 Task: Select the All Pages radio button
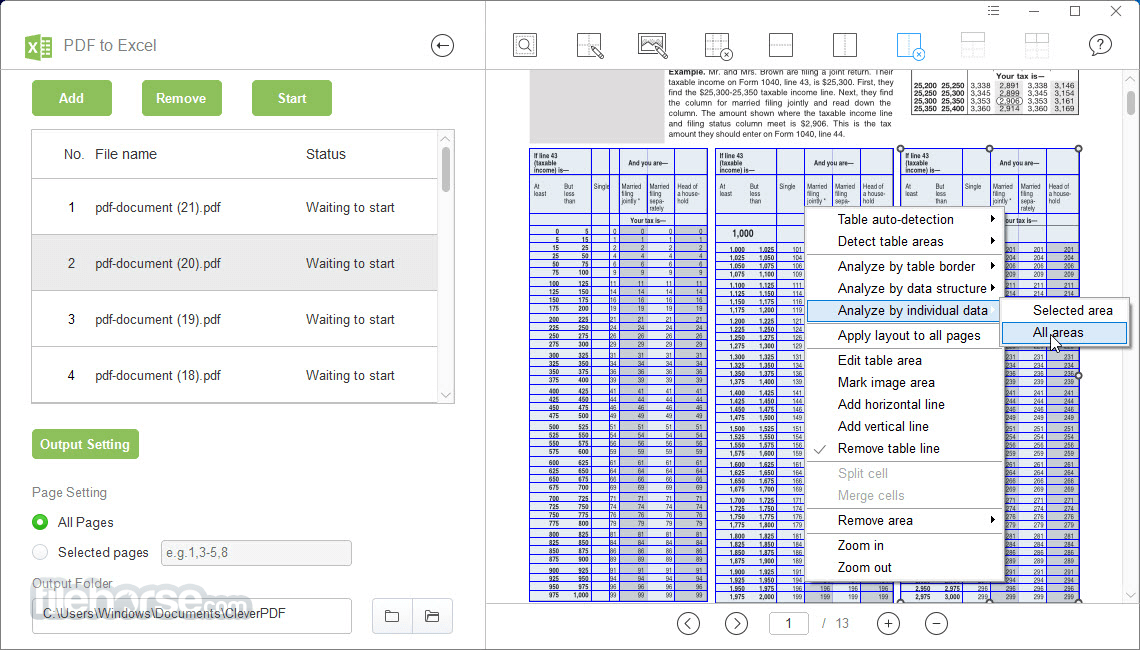pyautogui.click(x=40, y=522)
